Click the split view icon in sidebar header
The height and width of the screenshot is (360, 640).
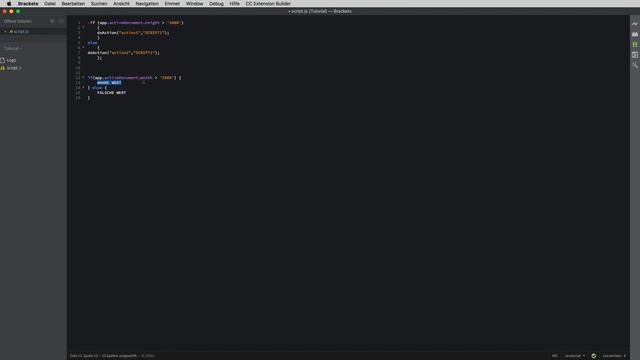coord(61,21)
